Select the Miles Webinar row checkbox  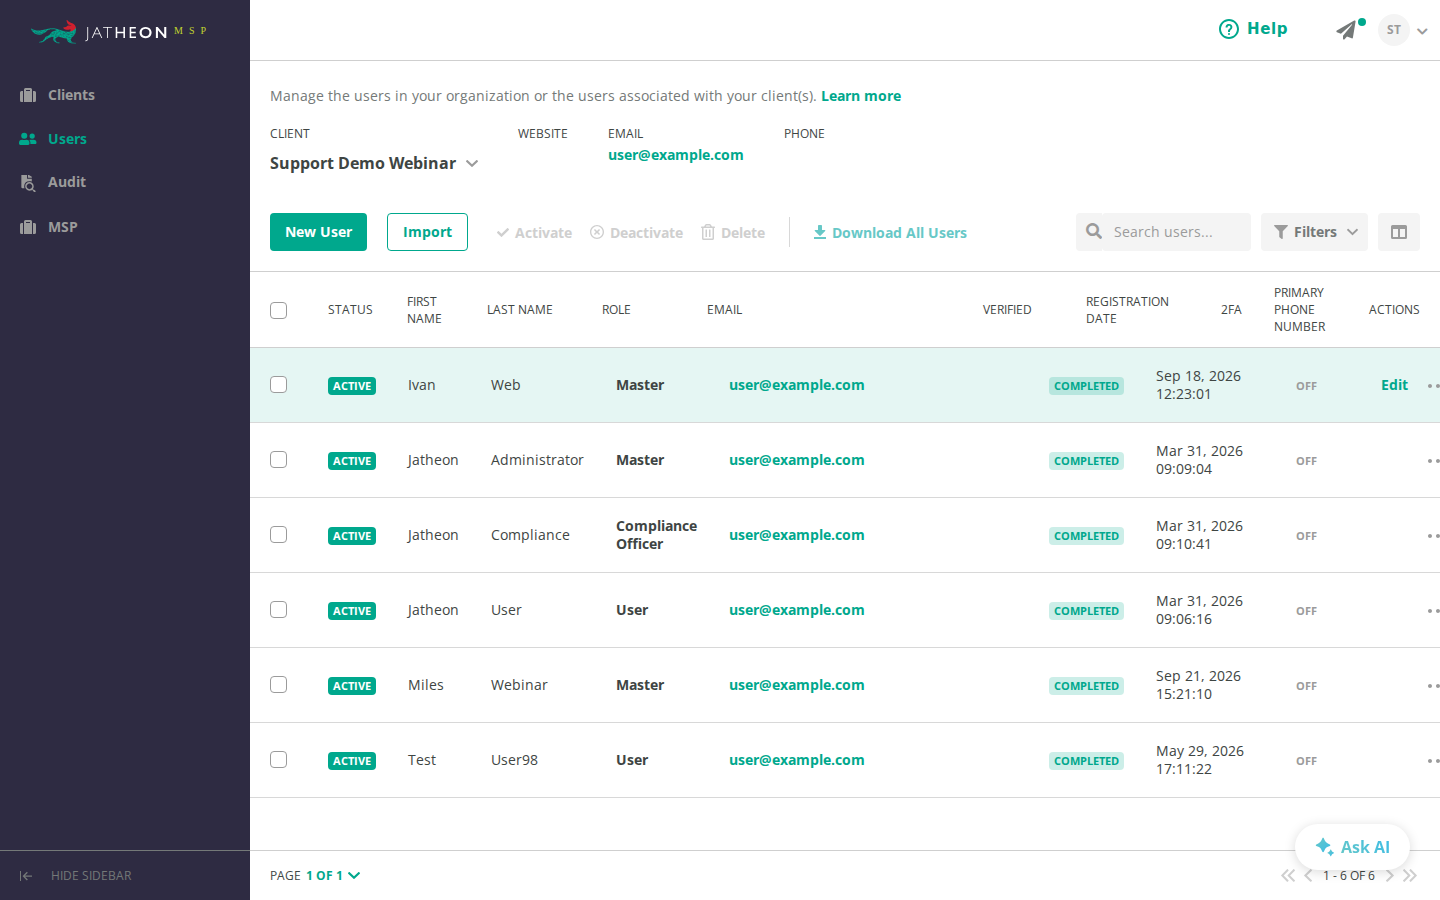click(x=279, y=685)
